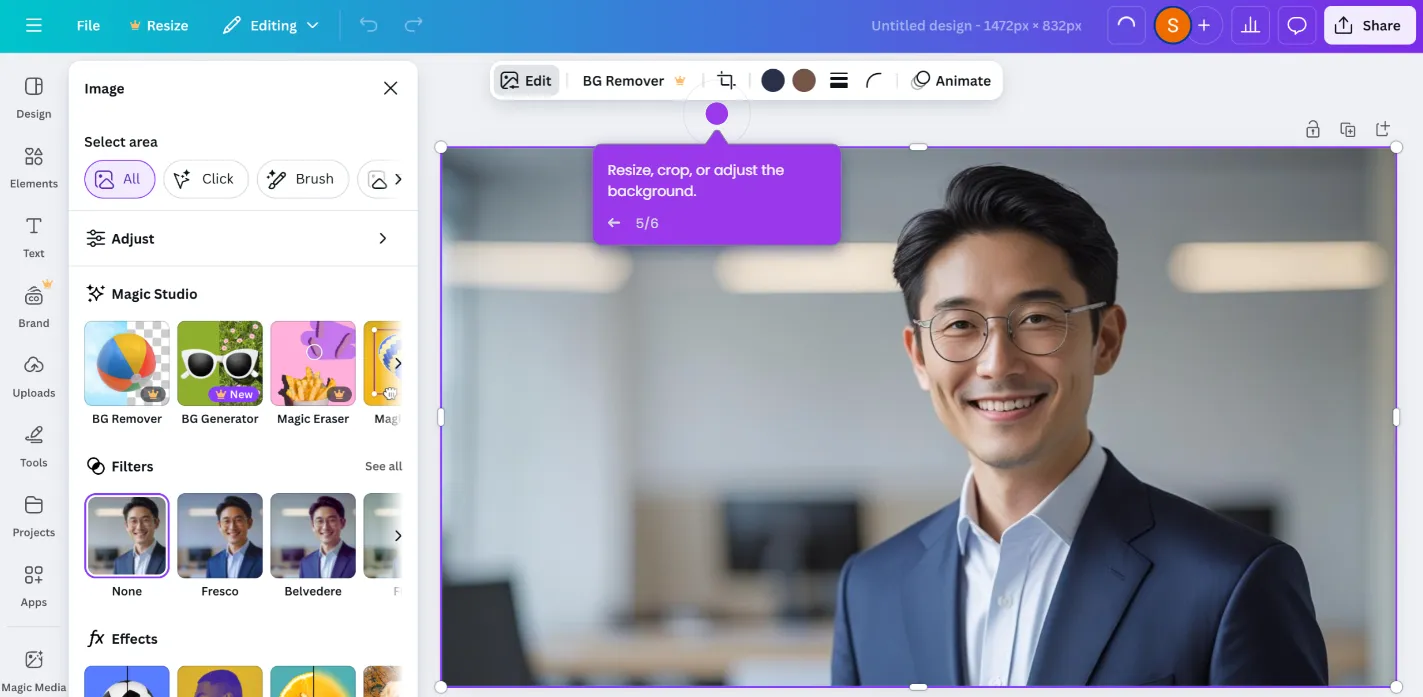The width and height of the screenshot is (1423, 697).
Task: Edit the Untitled design title field
Action: tap(976, 26)
